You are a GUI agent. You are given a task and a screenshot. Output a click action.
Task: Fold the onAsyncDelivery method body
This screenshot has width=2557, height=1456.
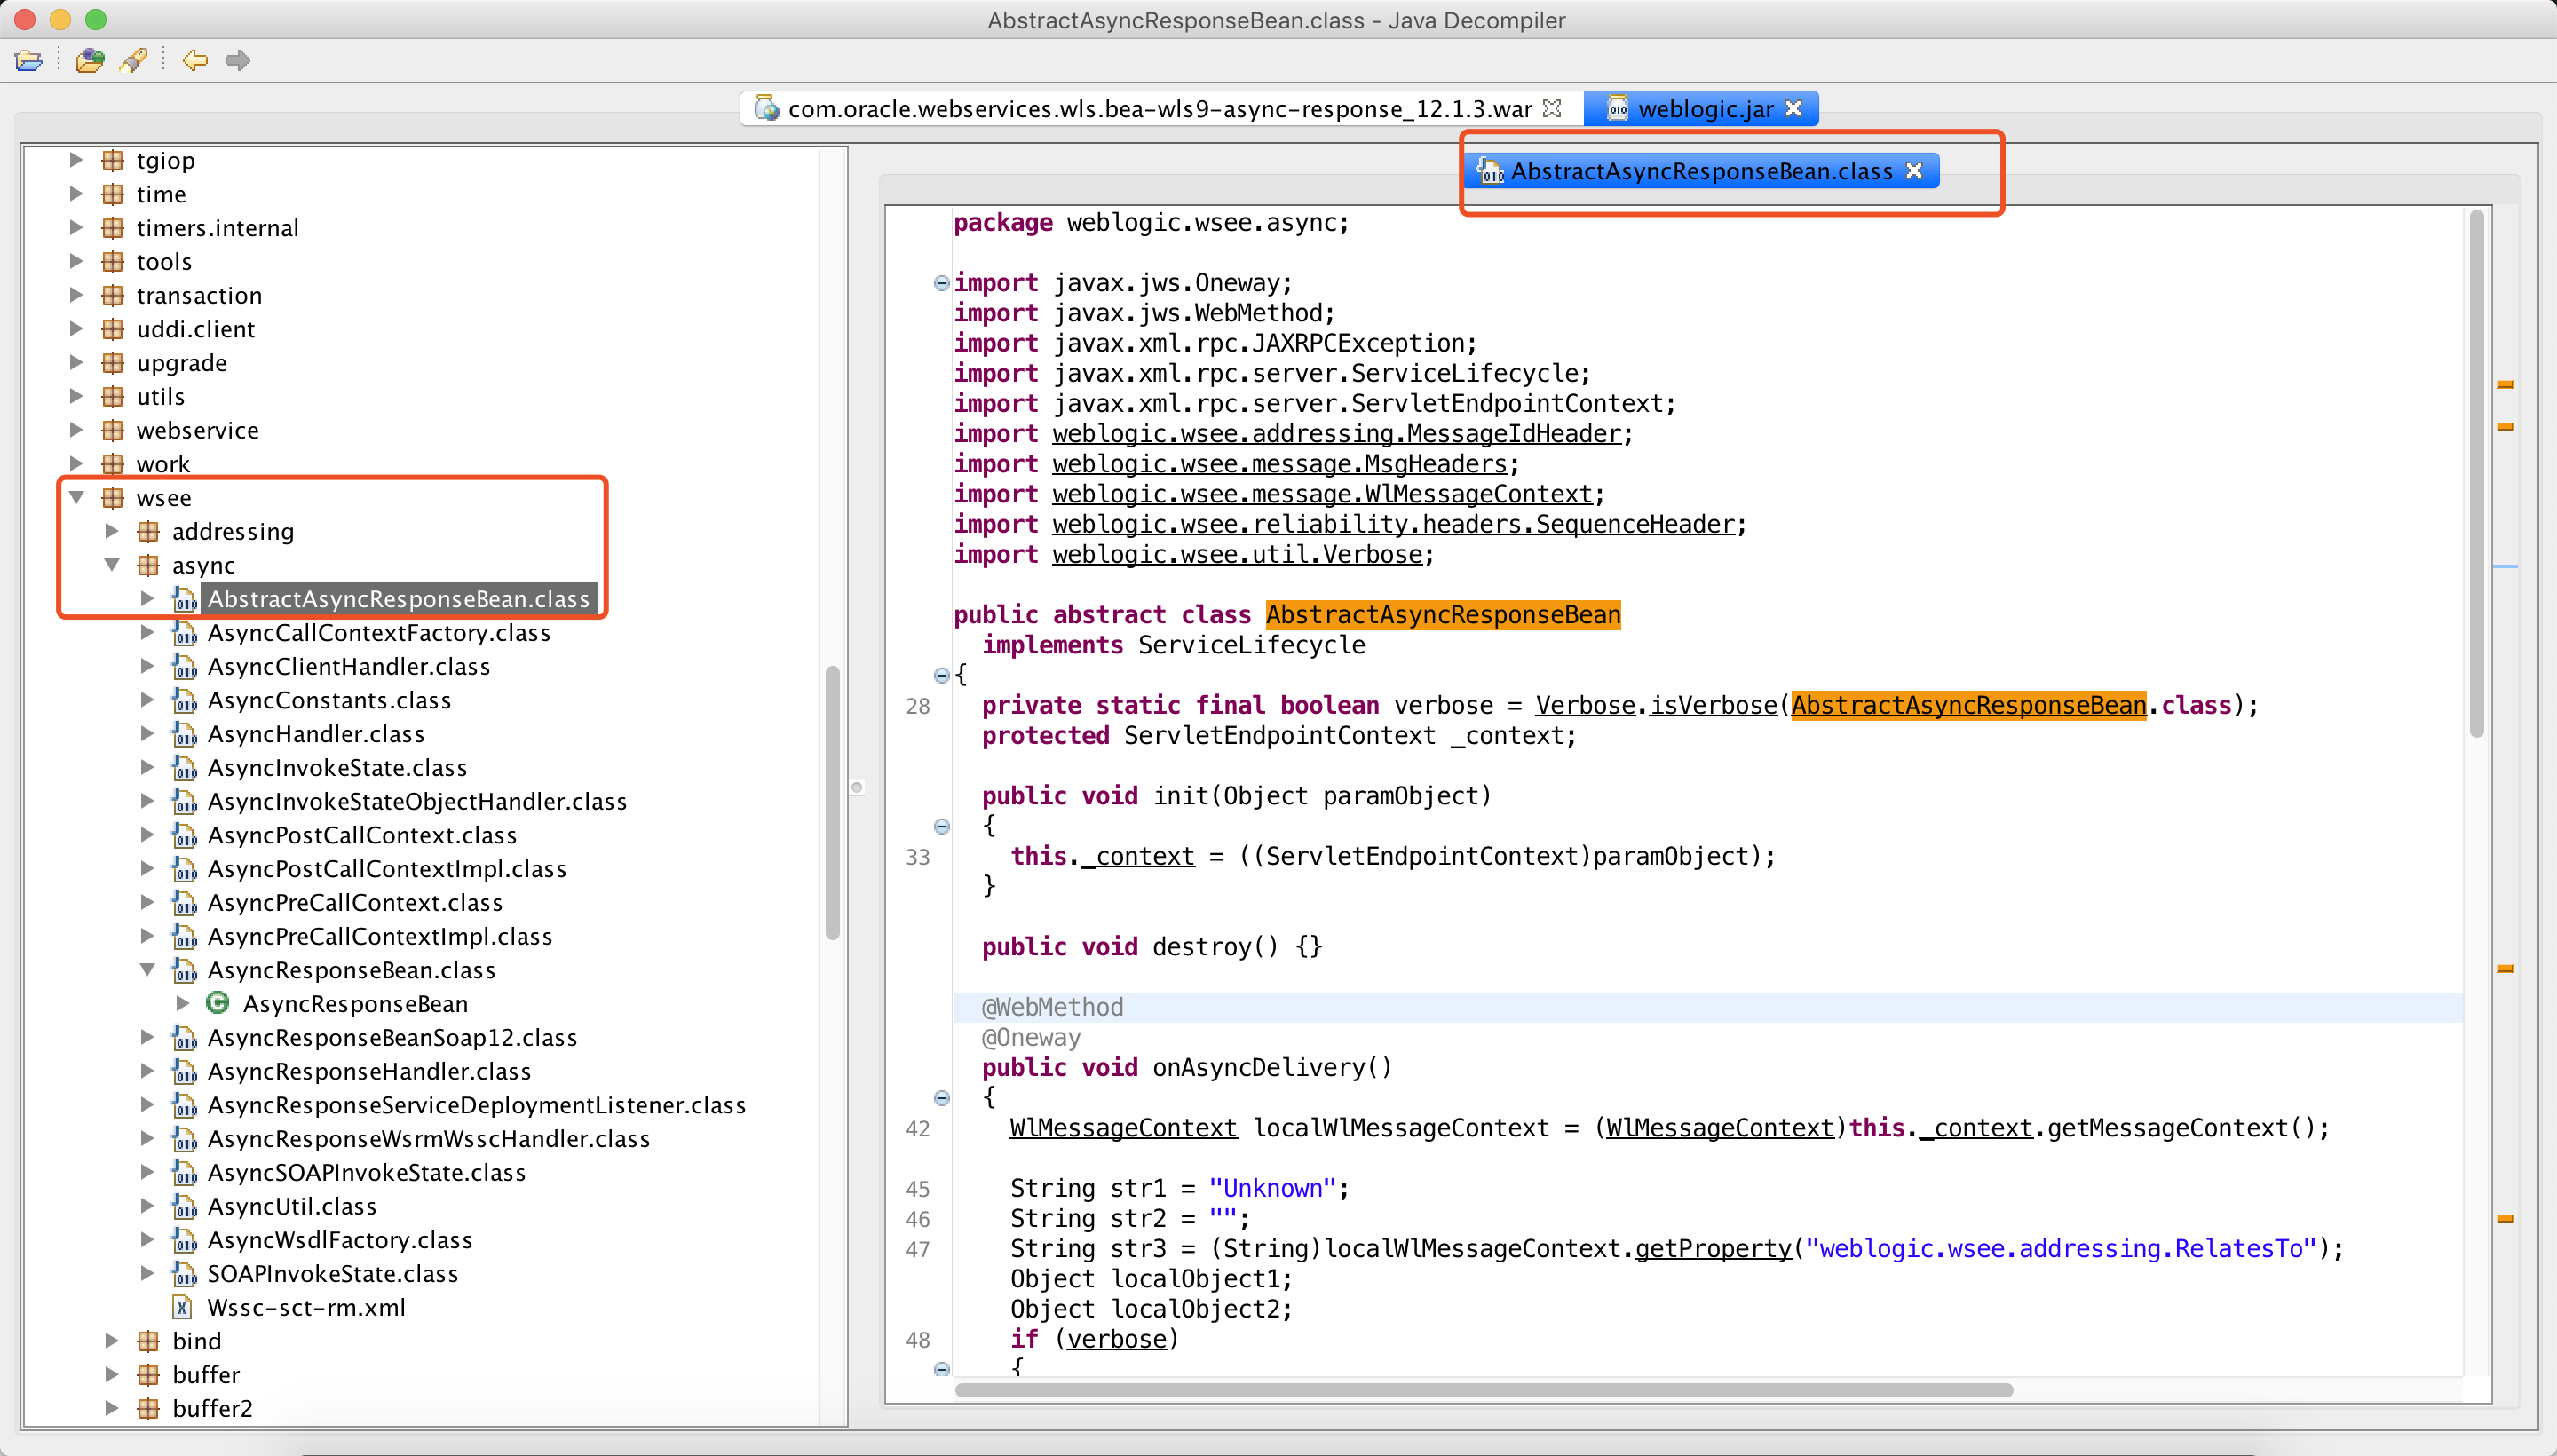pos(941,1098)
